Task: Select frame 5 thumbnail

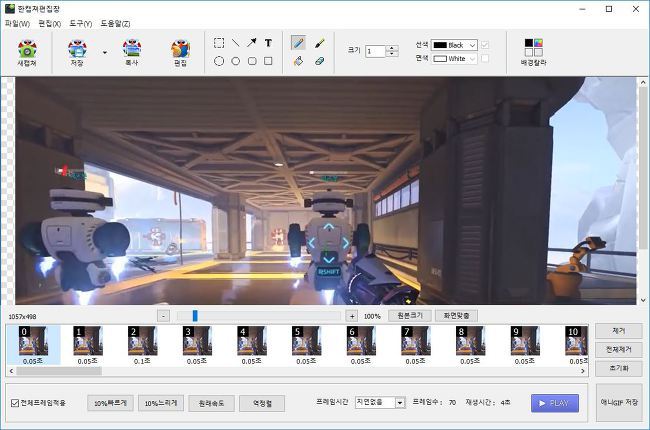Action: click(307, 341)
